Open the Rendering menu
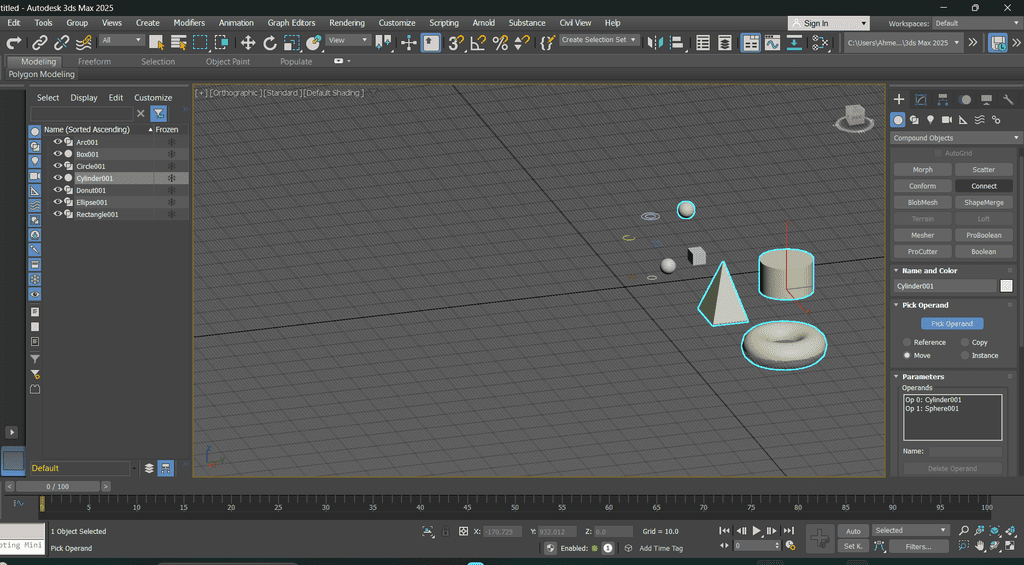The image size is (1024, 565). coord(347,23)
